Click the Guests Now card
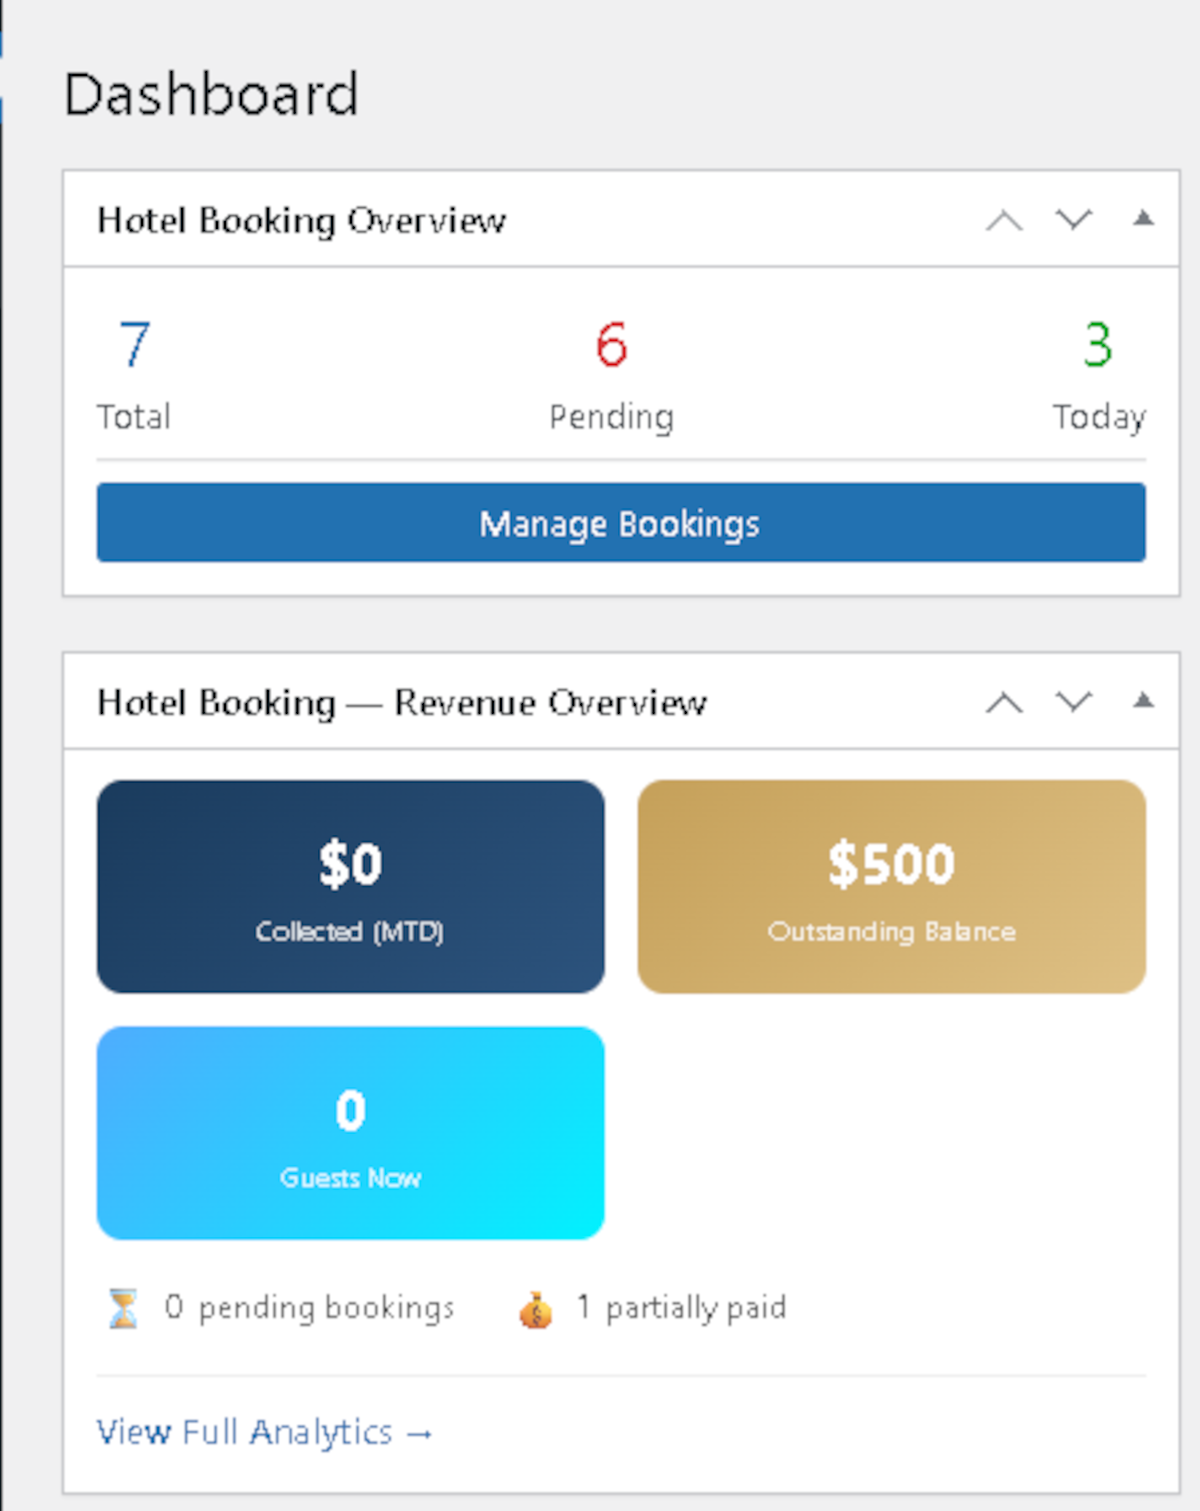This screenshot has height=1511, width=1200. (x=349, y=1132)
